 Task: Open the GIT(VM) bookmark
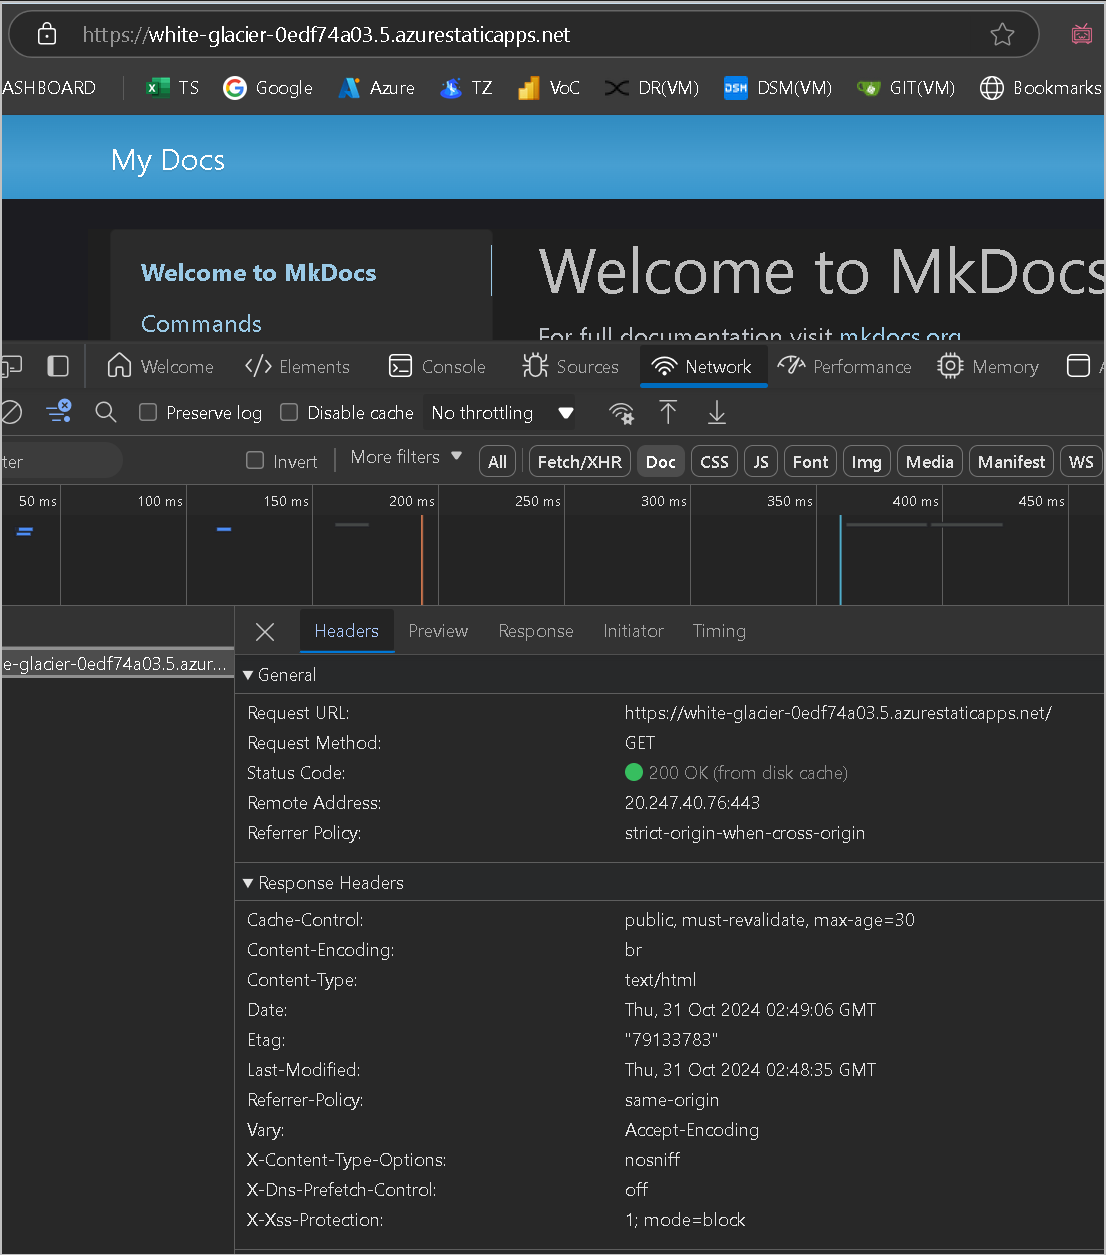pos(906,88)
